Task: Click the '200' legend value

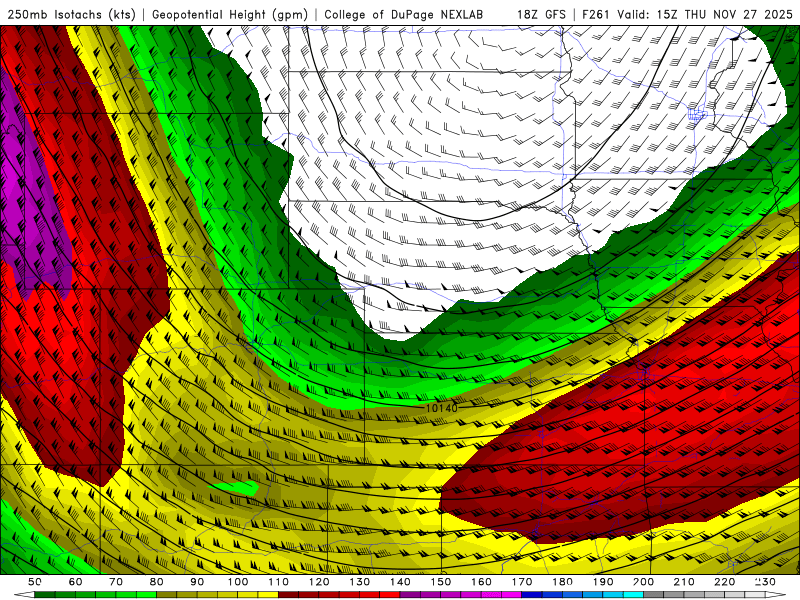Action: [644, 582]
